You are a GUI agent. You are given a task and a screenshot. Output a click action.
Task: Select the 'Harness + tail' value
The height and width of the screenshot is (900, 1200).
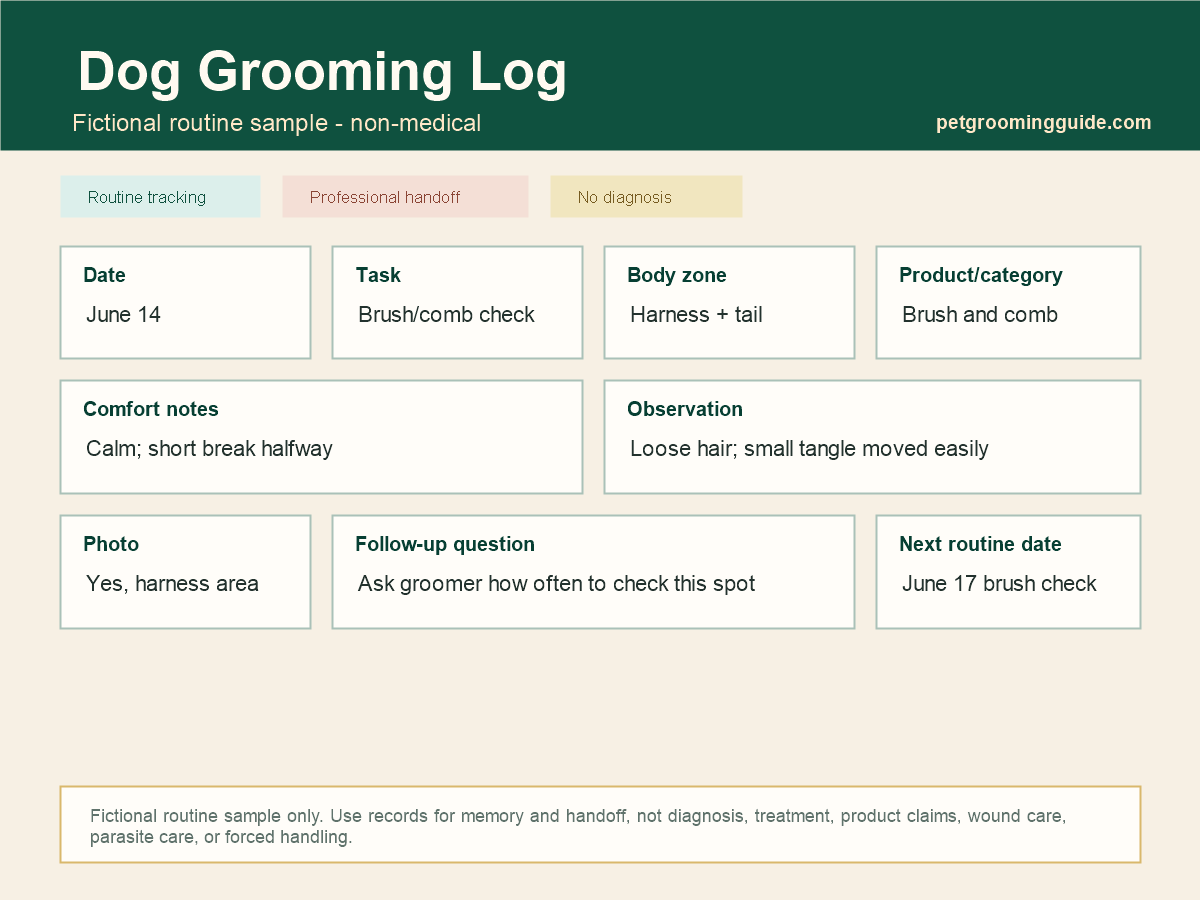[x=697, y=315]
